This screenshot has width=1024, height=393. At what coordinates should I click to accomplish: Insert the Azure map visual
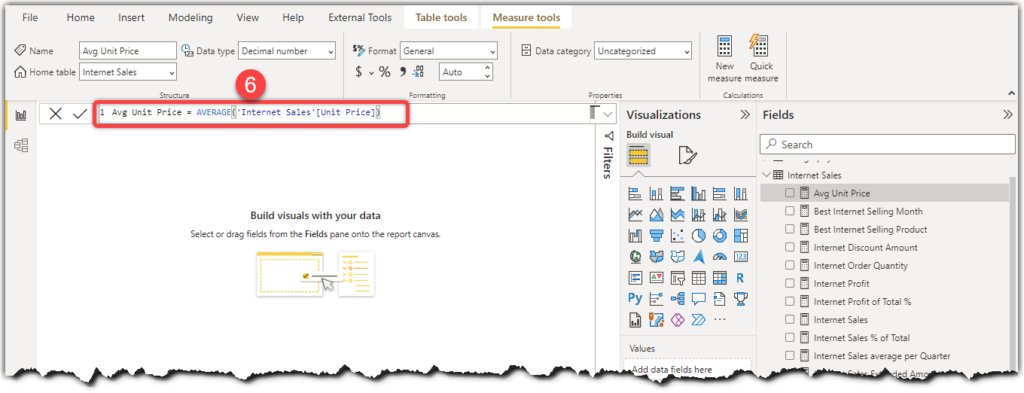tap(698, 257)
